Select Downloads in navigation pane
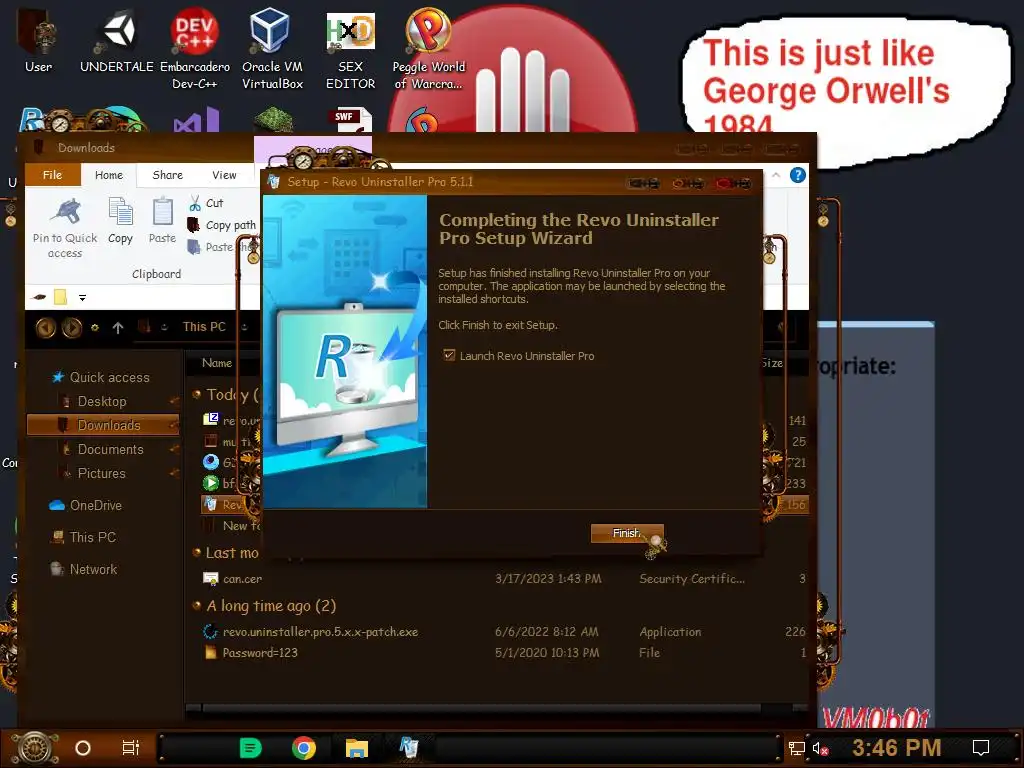Screen dimensions: 1024x768 [103, 425]
